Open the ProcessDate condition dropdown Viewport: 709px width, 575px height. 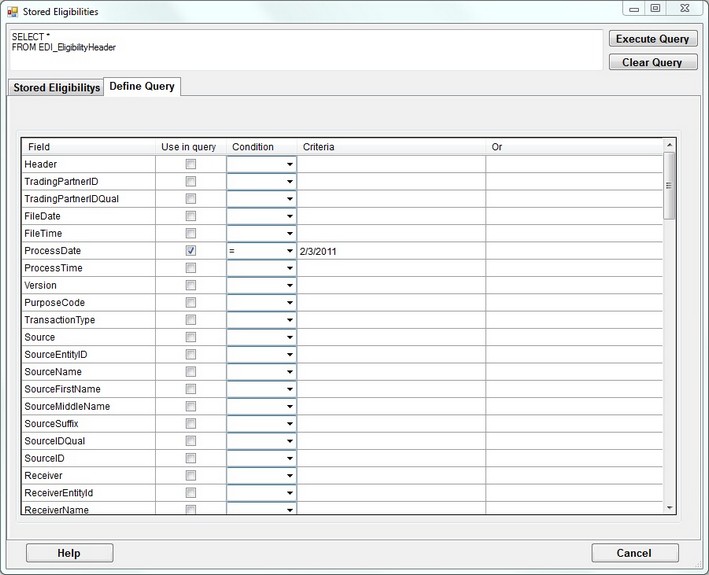point(289,251)
